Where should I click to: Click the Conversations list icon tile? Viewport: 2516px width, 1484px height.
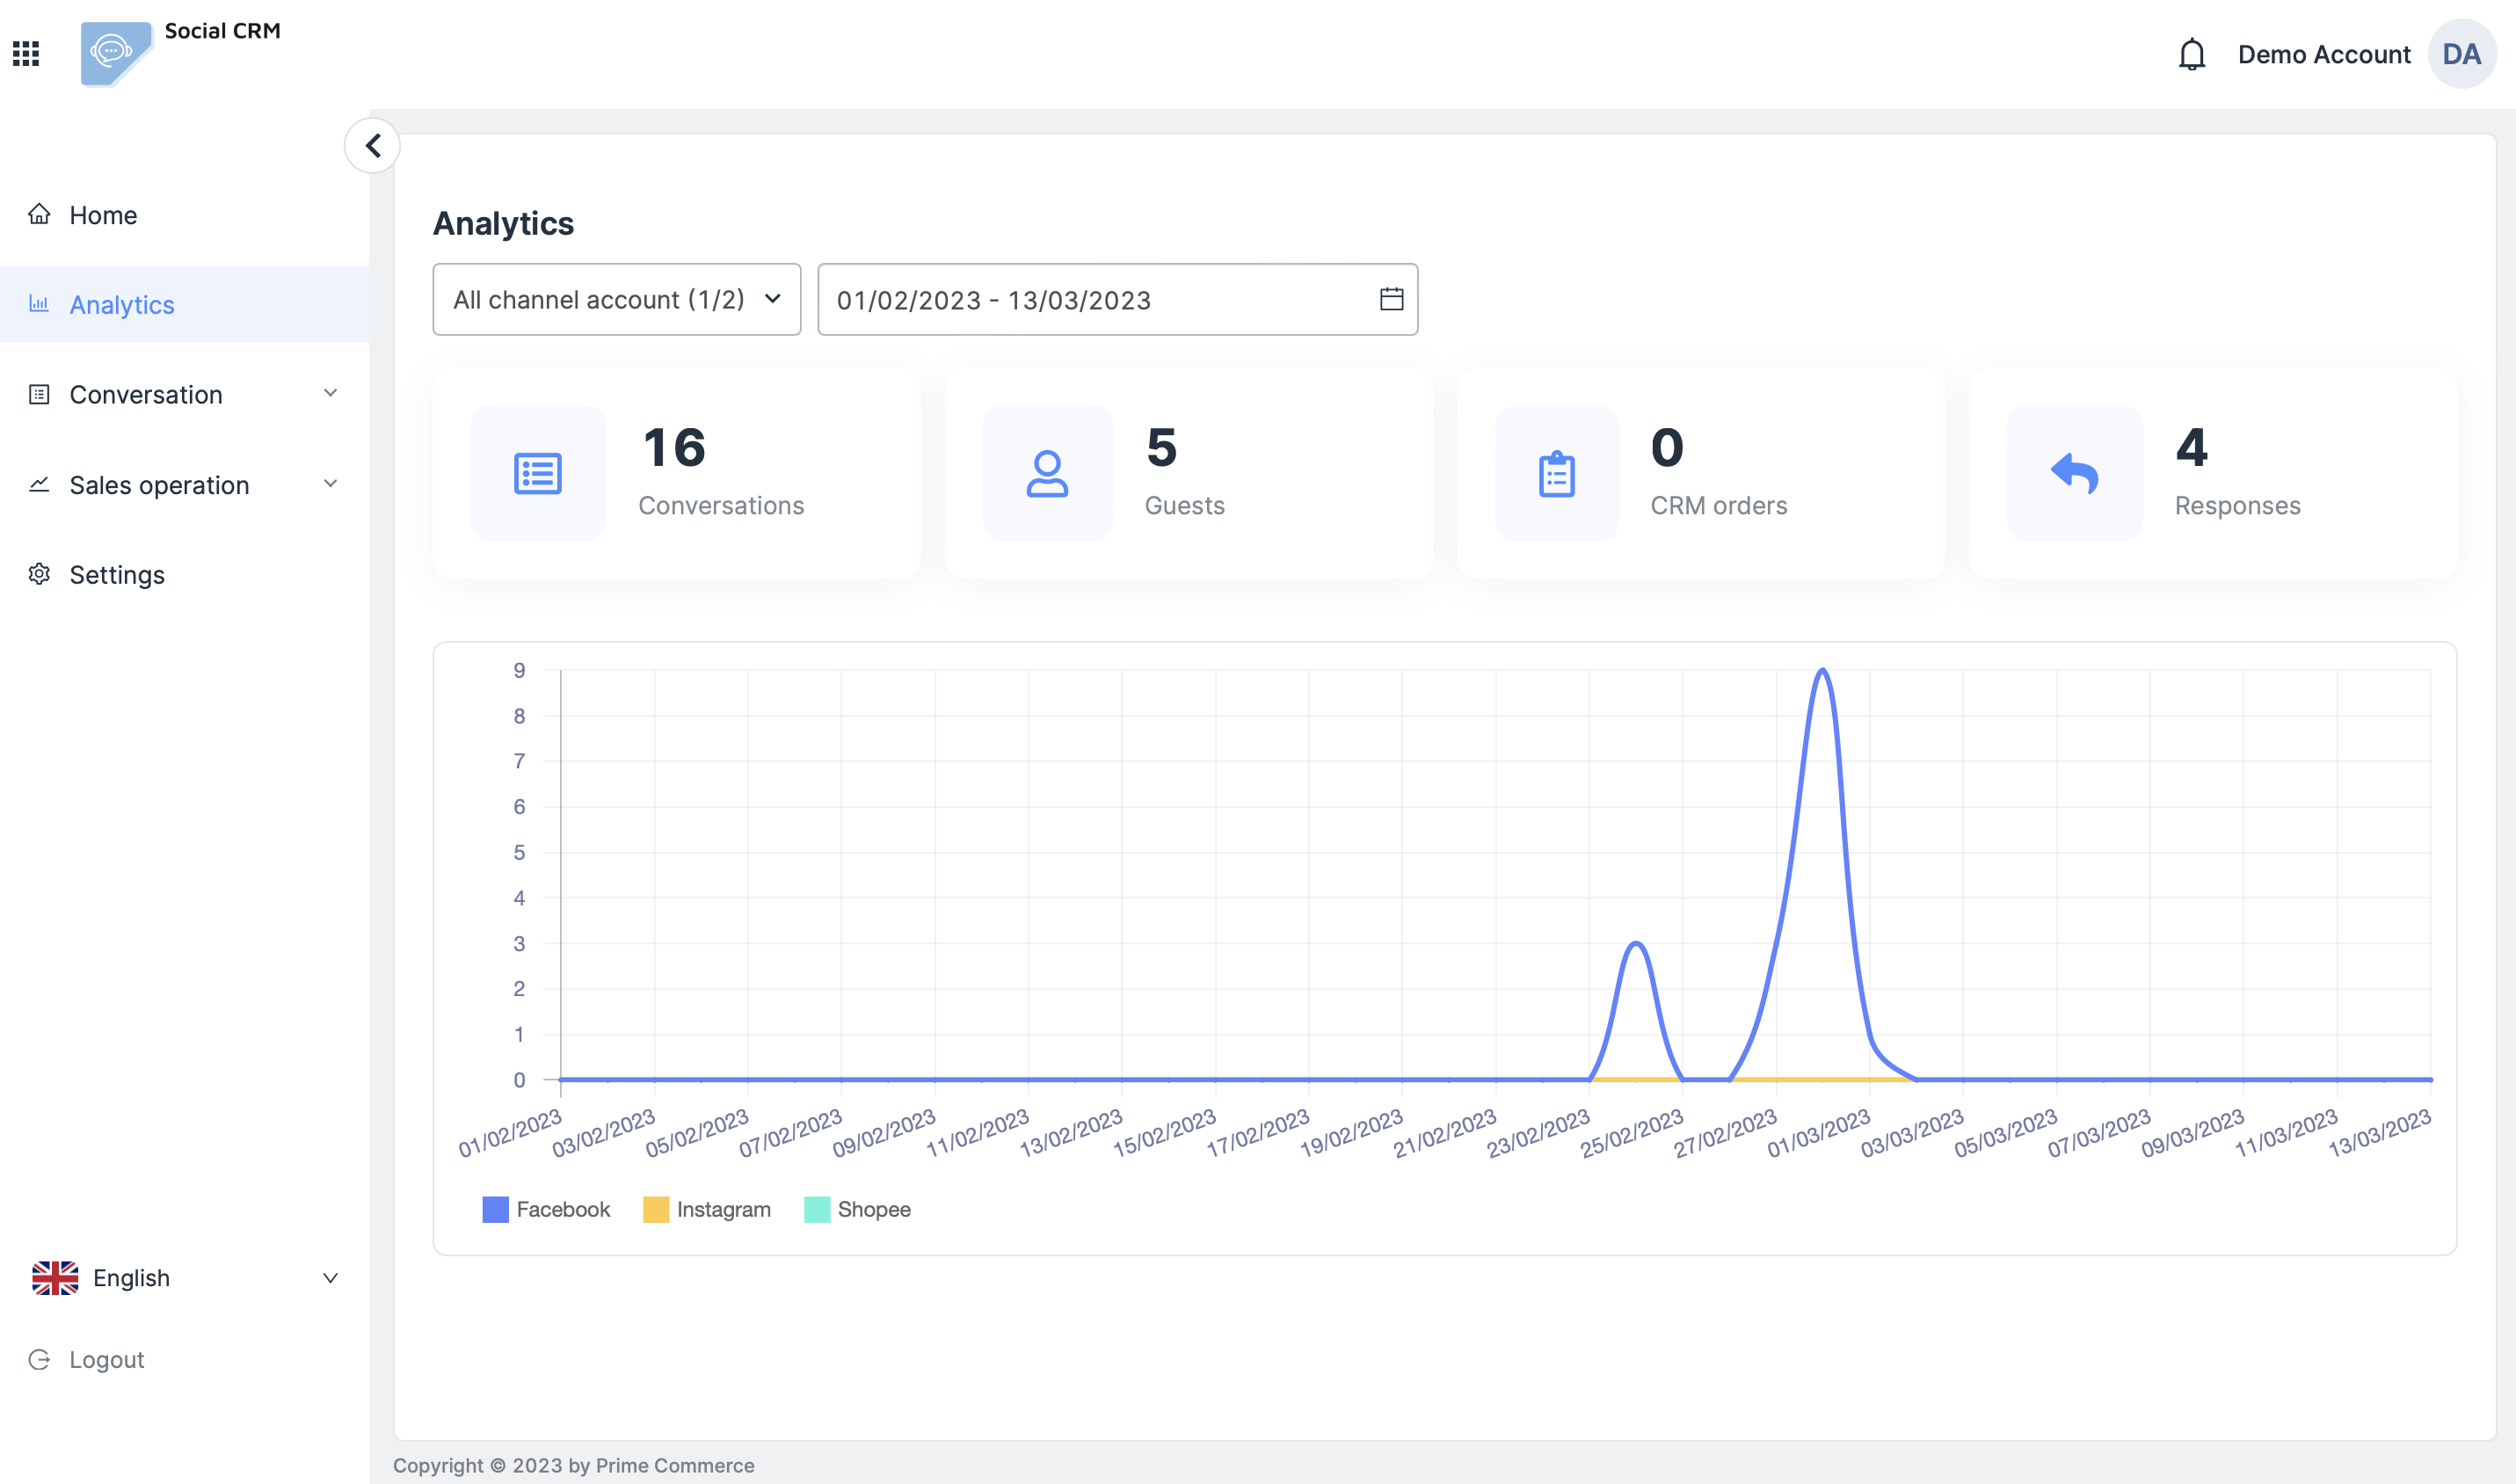point(538,474)
